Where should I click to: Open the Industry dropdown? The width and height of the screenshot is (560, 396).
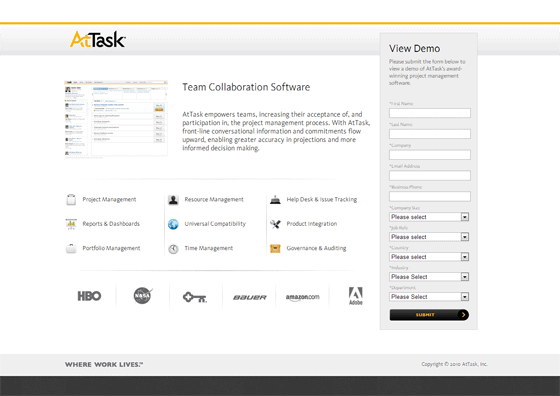[x=429, y=277]
